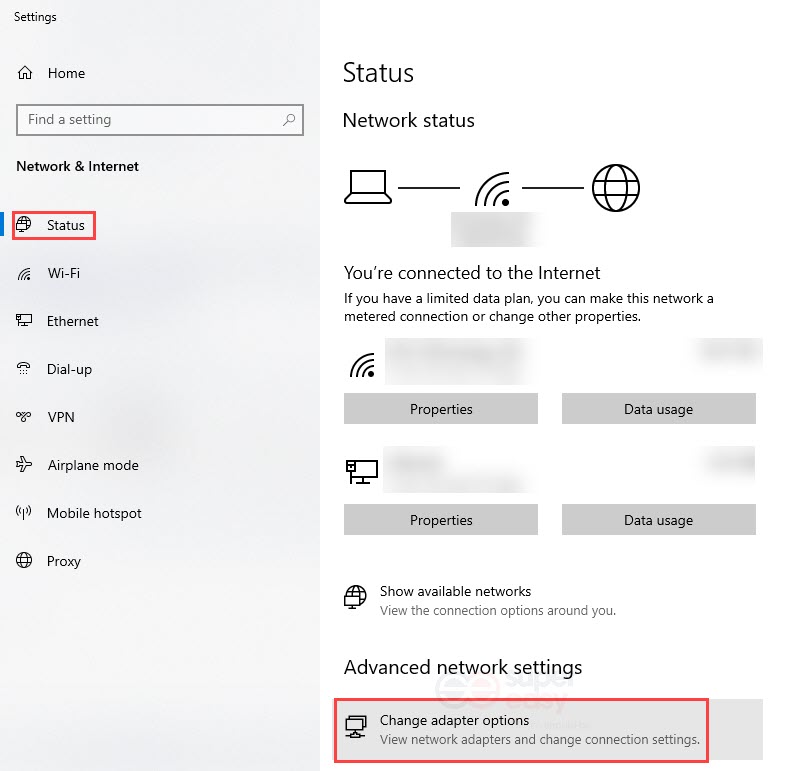This screenshot has width=790, height=771.
Task: Click the Ethernet monitor icon
Action: tap(25, 321)
